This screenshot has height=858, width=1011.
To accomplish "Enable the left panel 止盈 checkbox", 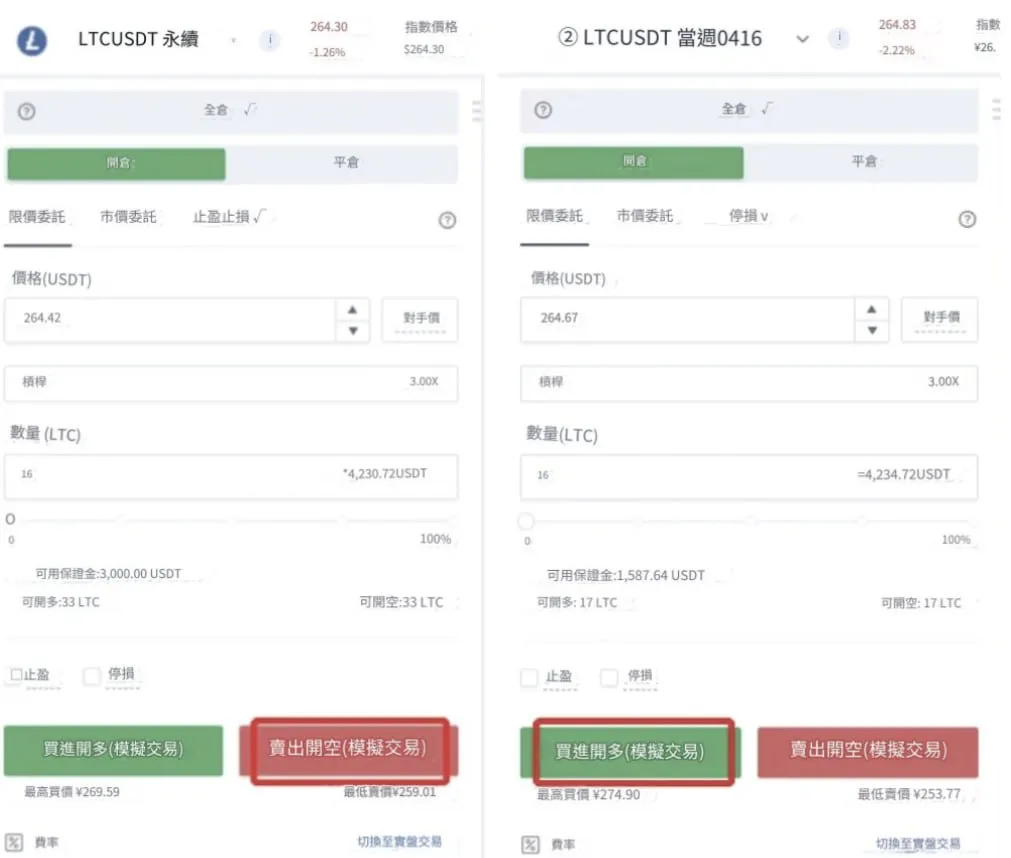I will [x=16, y=676].
